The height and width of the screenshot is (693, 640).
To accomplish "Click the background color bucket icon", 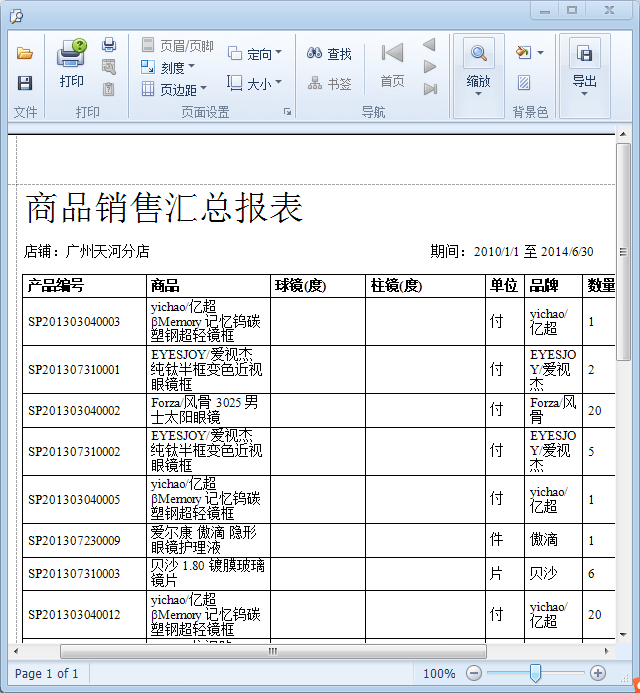I will 524,53.
